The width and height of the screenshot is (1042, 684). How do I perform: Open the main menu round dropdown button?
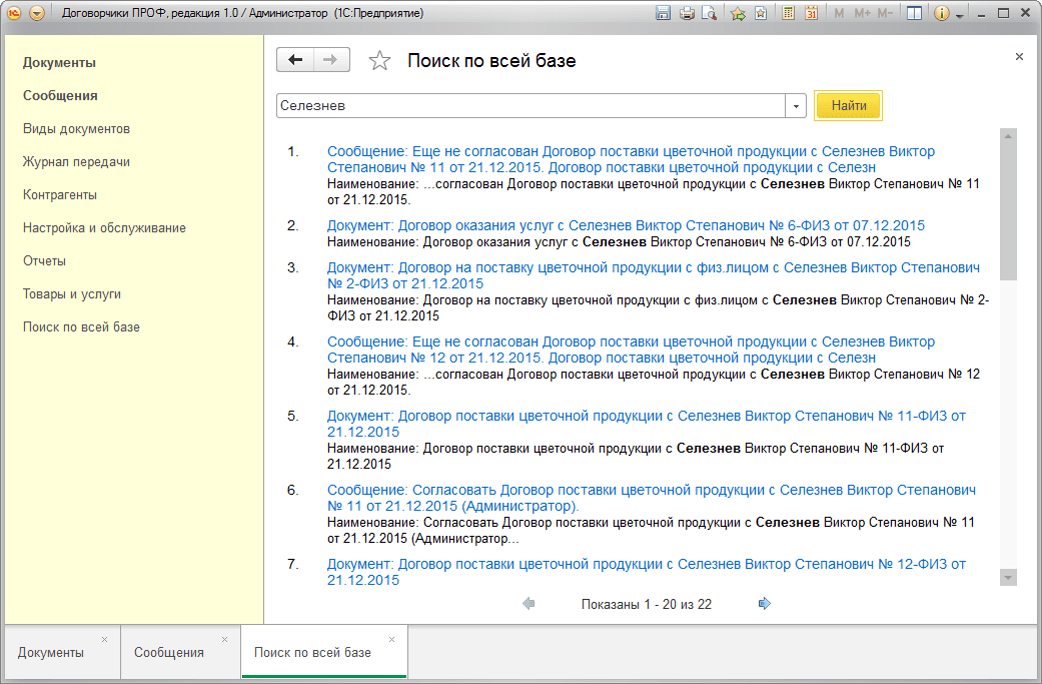coord(37,14)
